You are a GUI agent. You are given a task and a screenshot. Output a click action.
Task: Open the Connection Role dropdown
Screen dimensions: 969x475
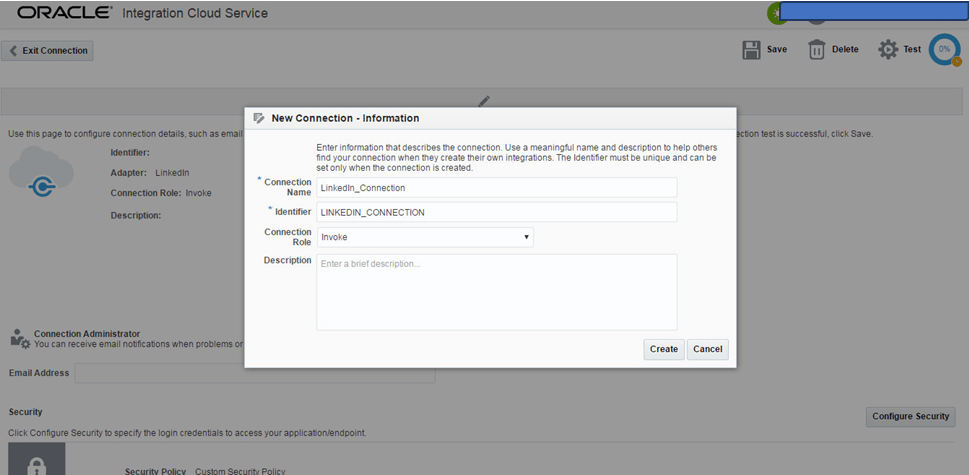pos(425,237)
